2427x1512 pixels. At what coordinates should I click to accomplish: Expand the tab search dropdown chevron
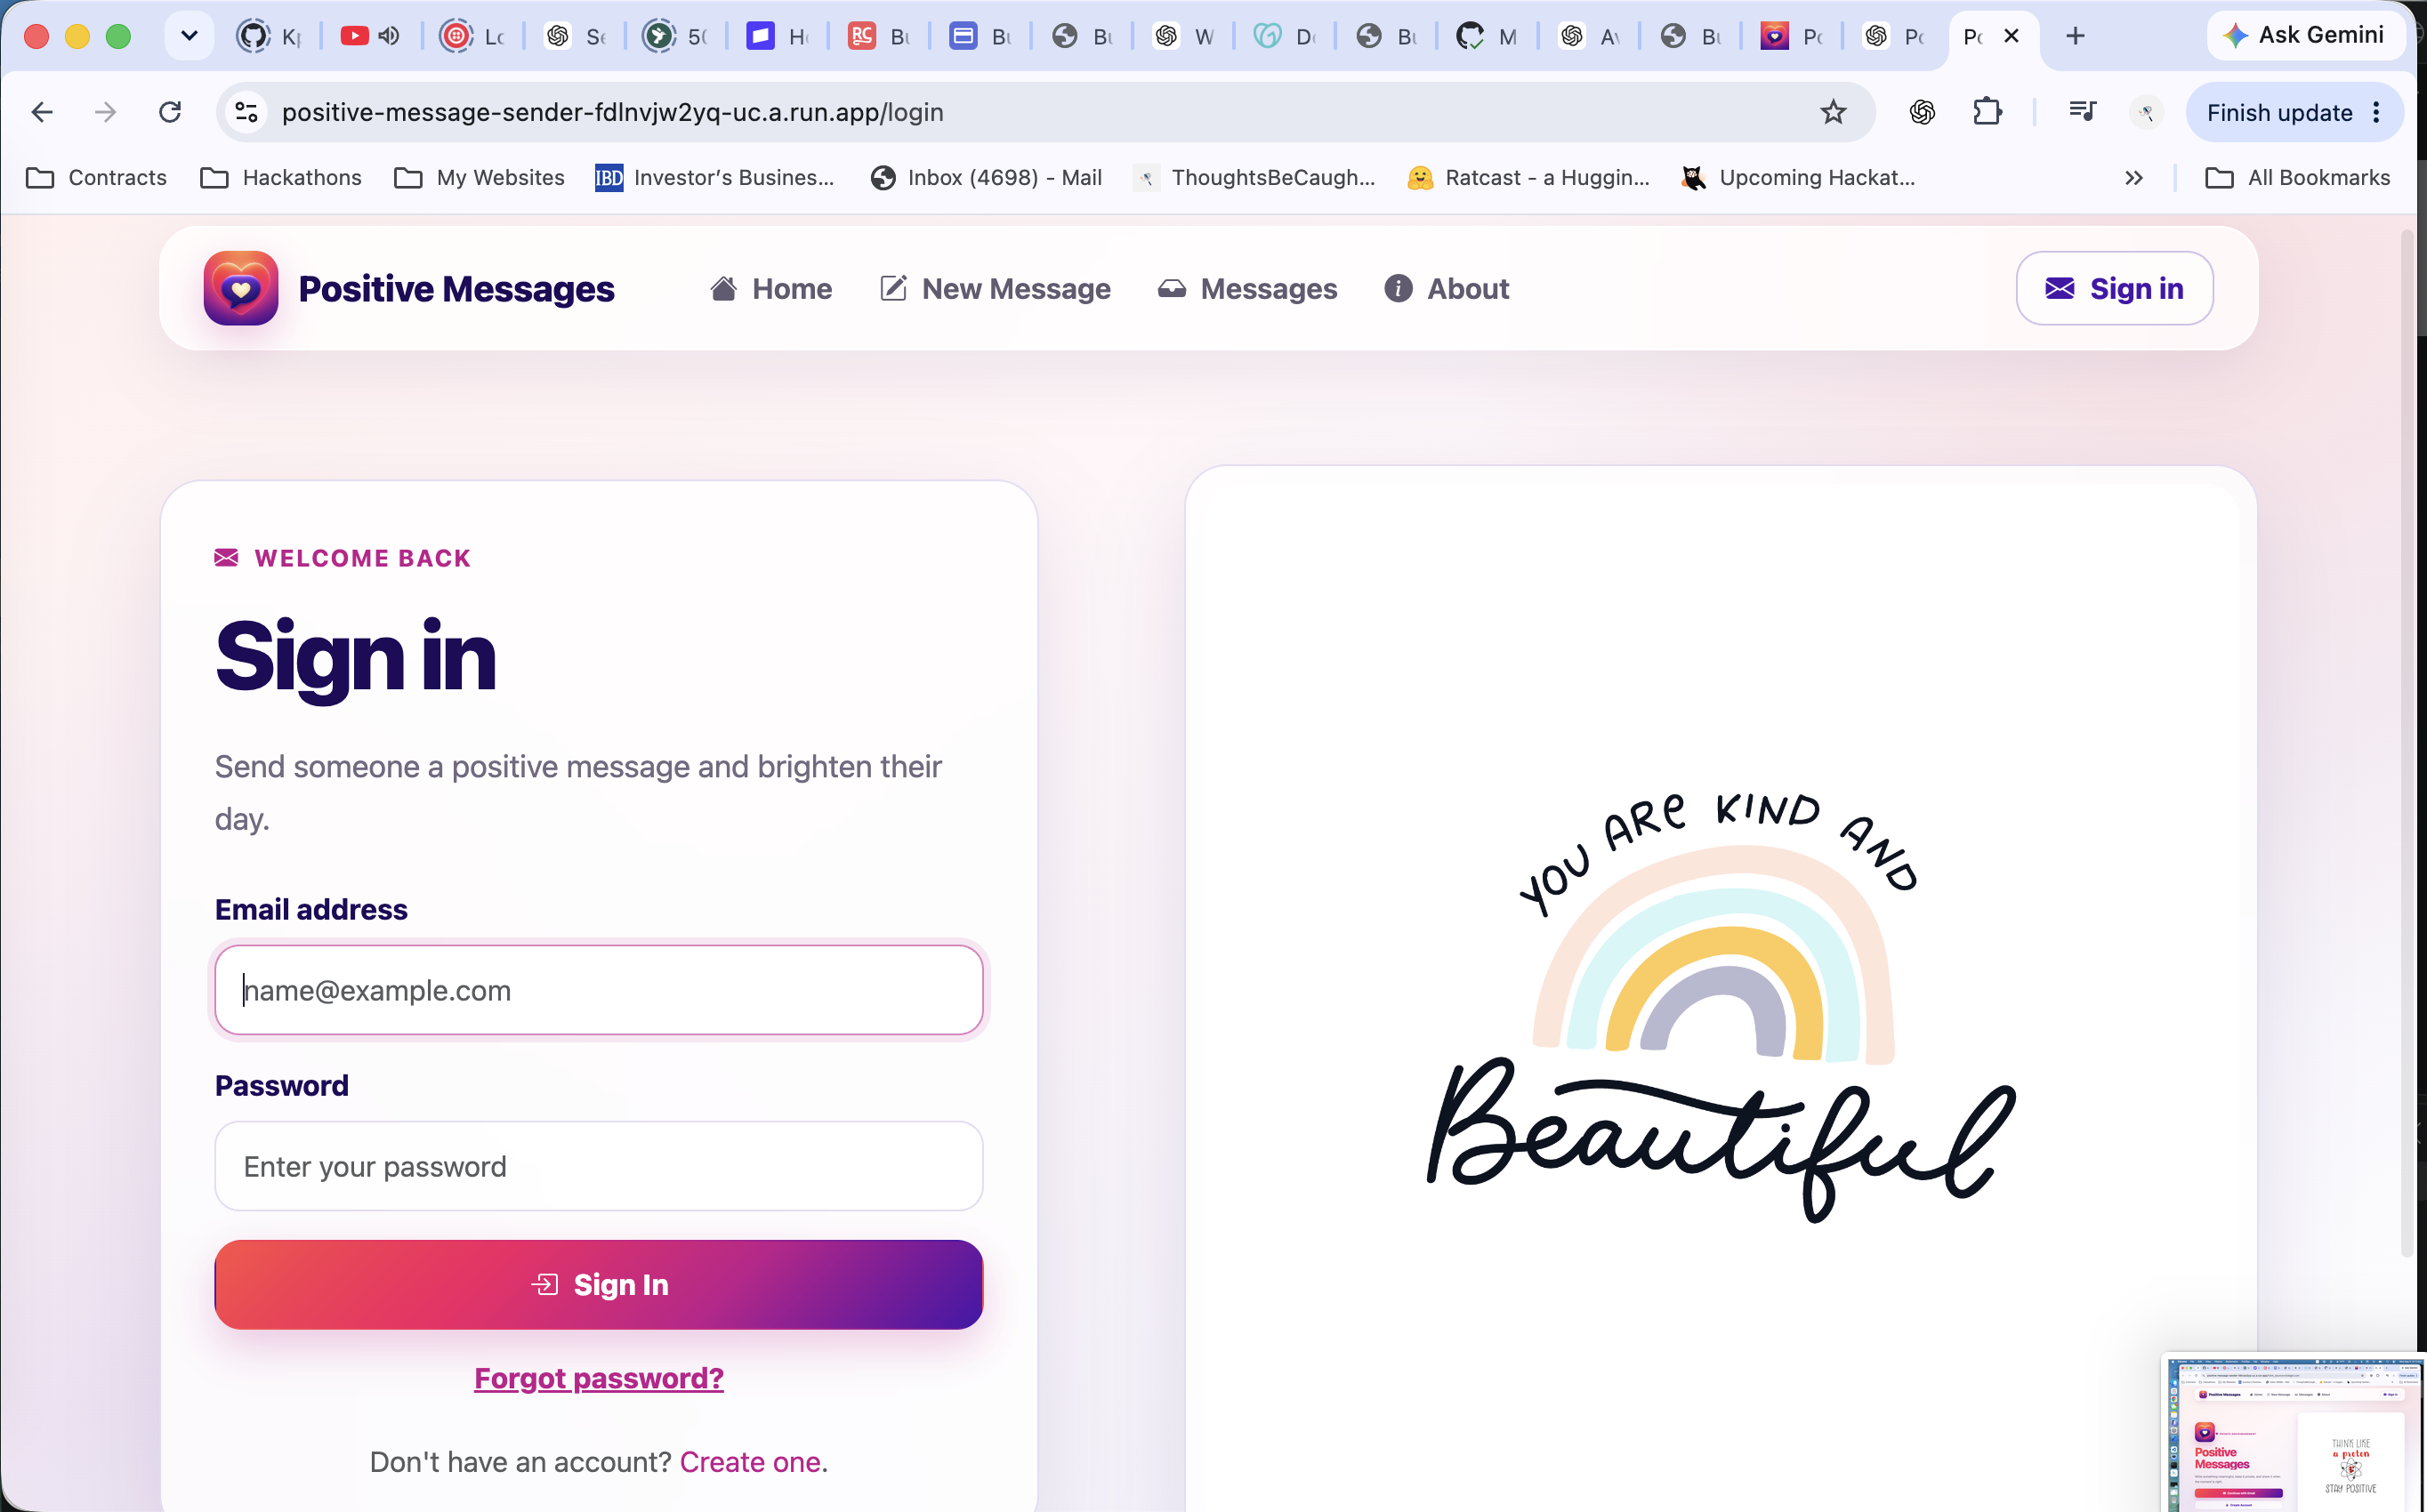189,36
